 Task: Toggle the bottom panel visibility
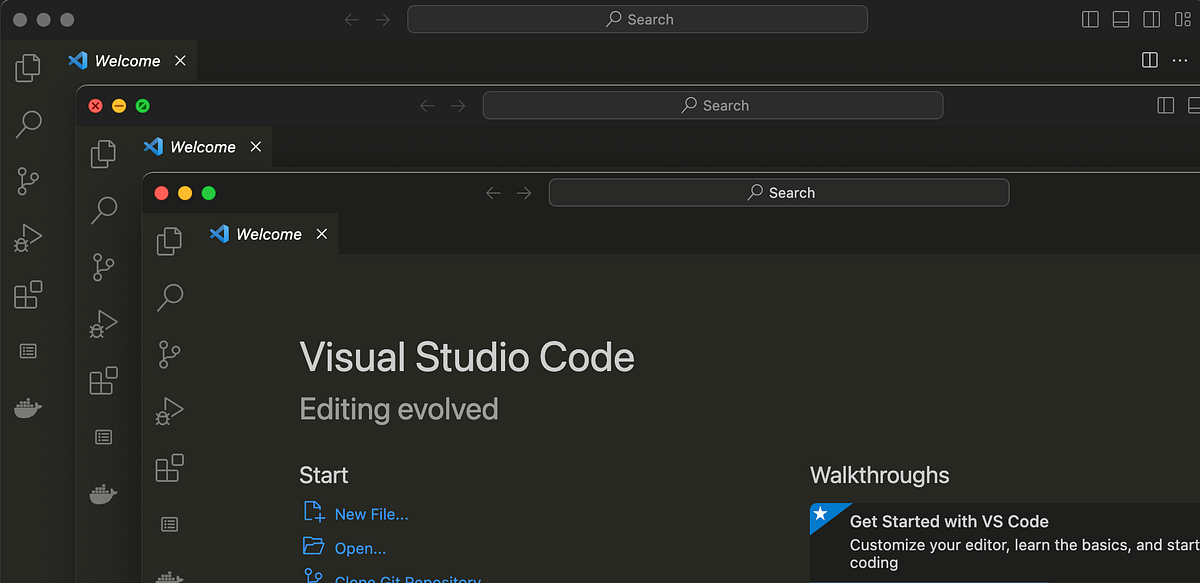(1121, 19)
